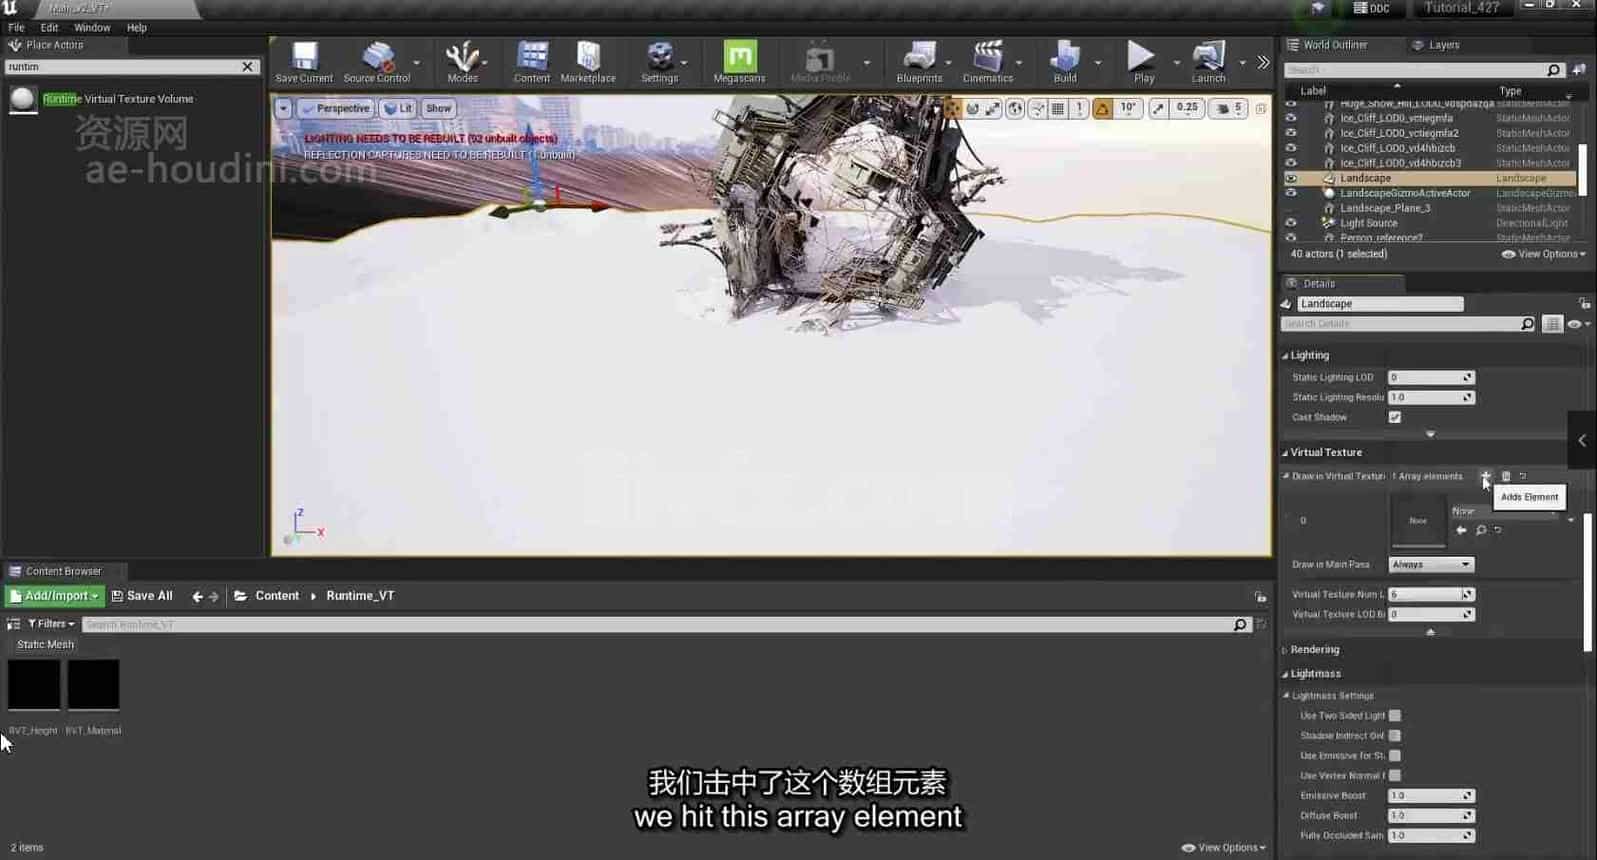Open the viewport options arrow menu
This screenshot has height=860, width=1597.
coord(284,108)
